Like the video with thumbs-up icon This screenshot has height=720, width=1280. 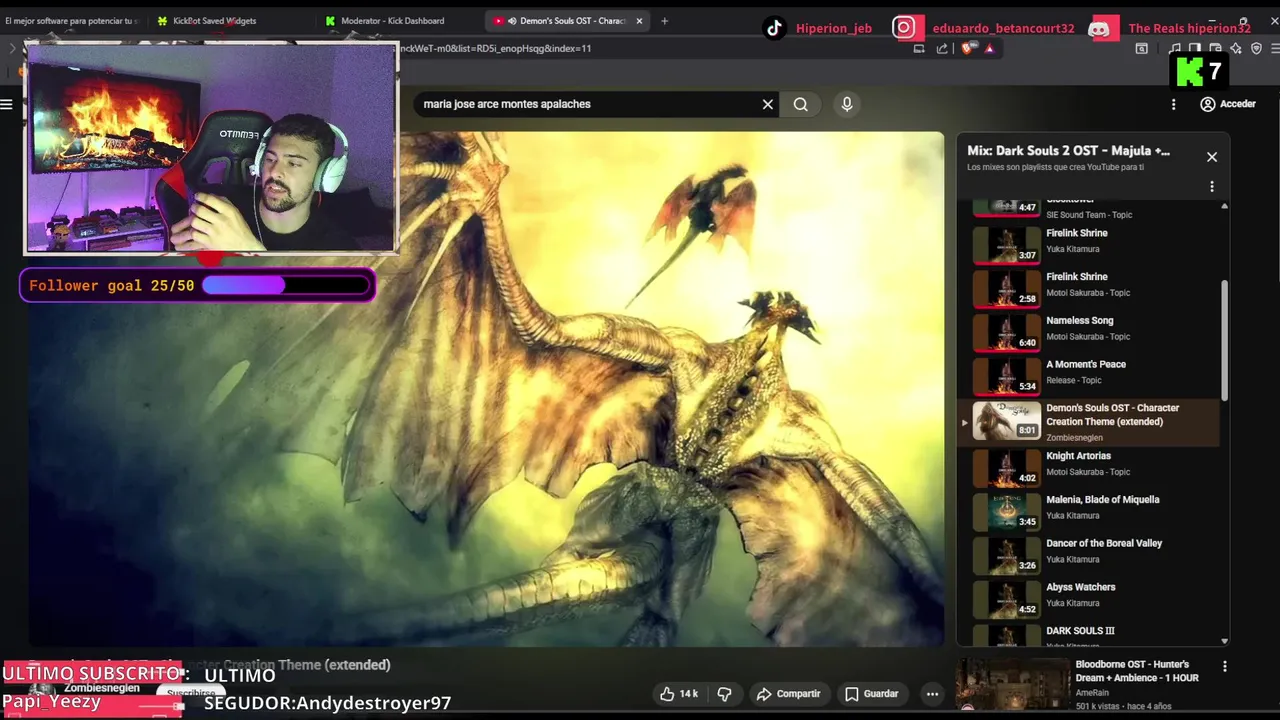click(x=667, y=693)
